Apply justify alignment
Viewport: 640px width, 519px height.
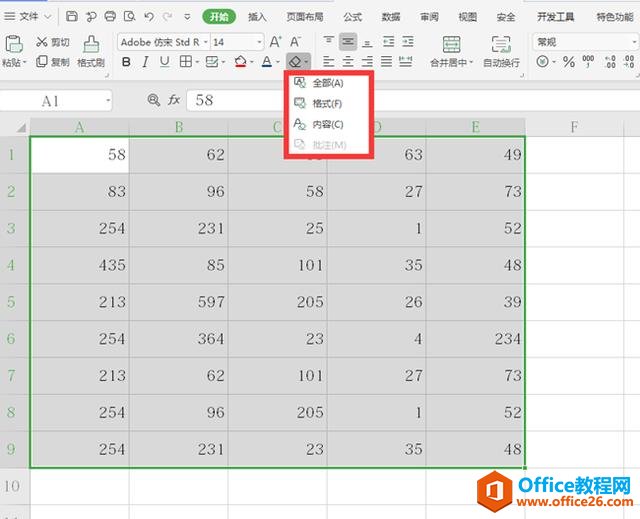(x=386, y=62)
